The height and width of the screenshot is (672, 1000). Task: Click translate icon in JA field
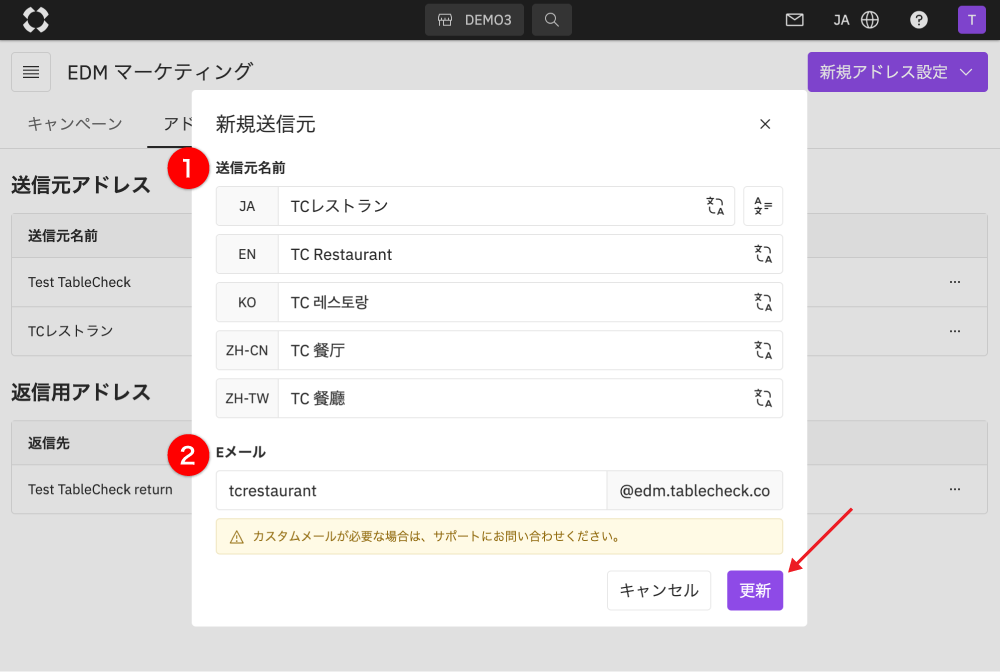pyautogui.click(x=715, y=206)
